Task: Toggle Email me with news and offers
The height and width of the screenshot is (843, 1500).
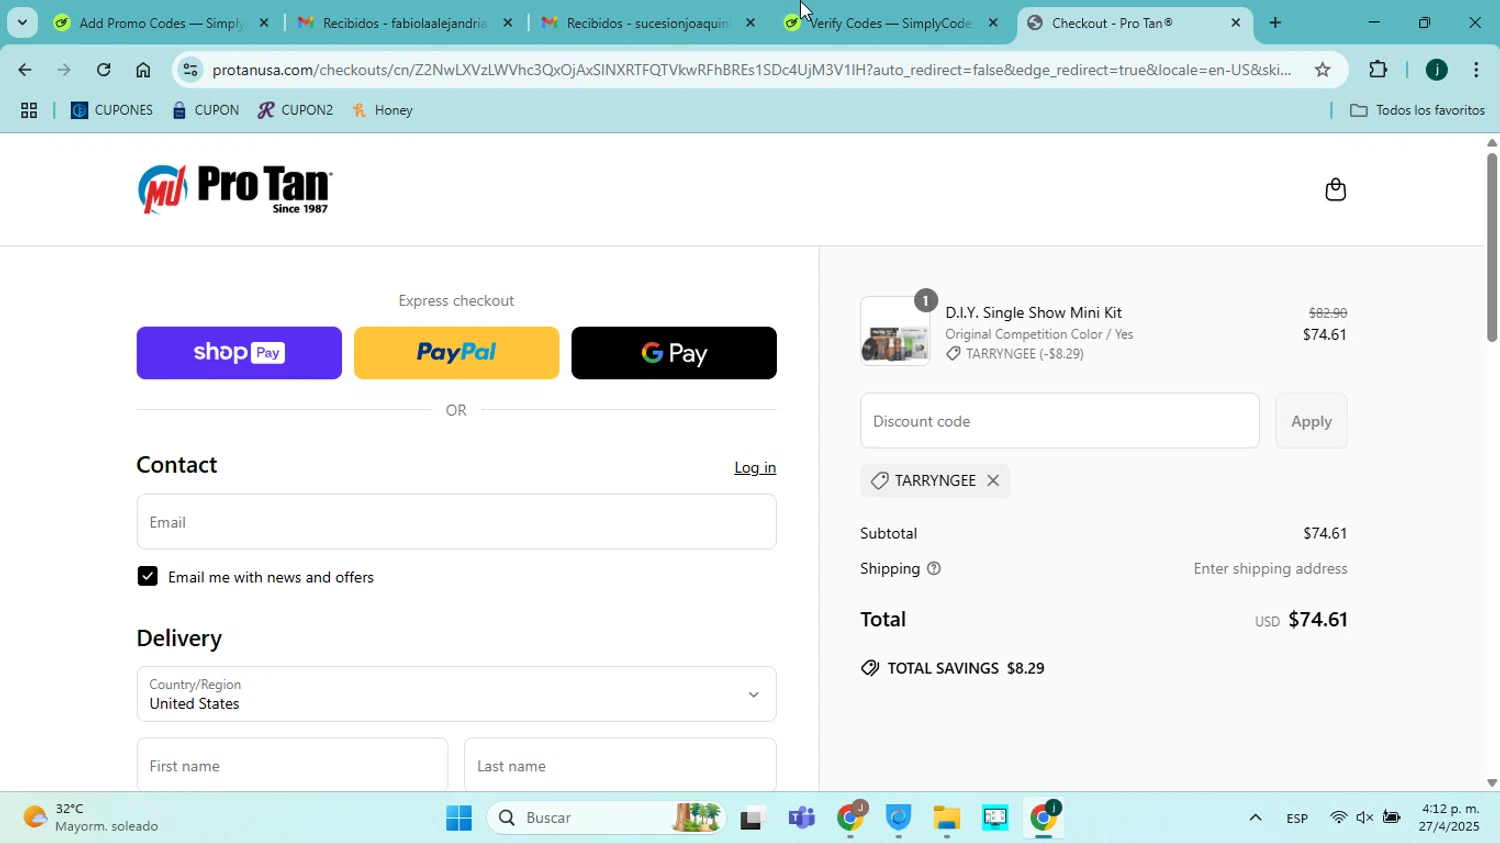Action: tap(148, 577)
